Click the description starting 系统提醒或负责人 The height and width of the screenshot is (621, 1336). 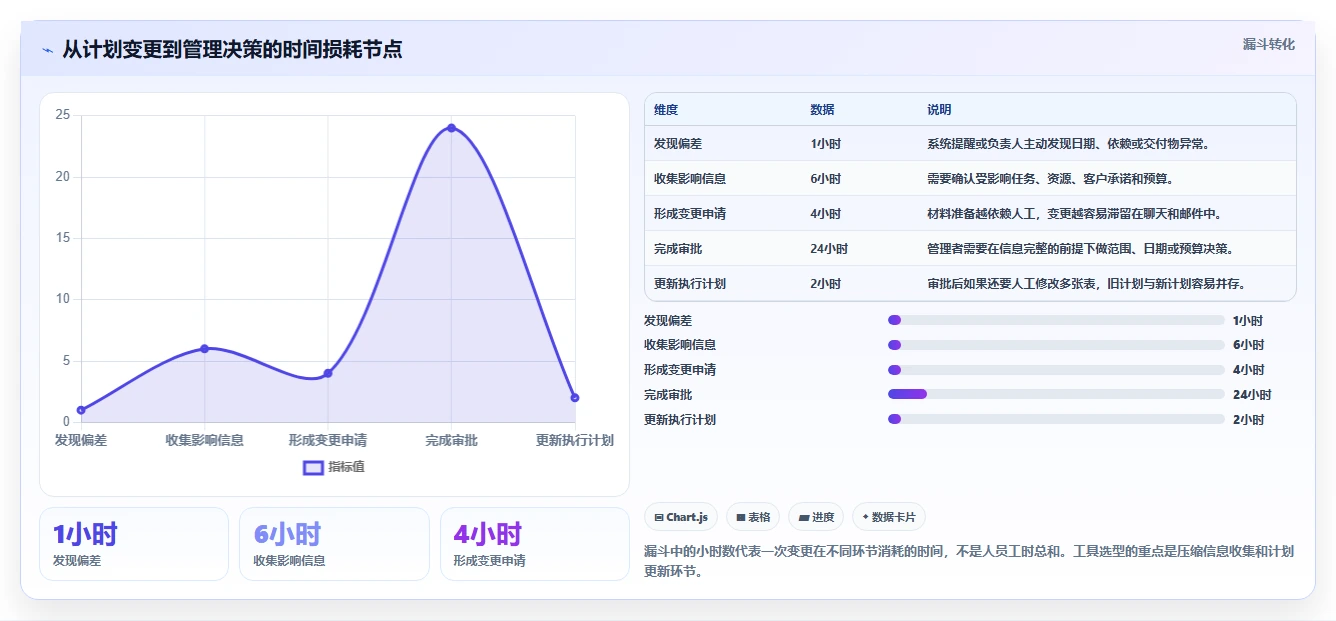coord(1068,144)
